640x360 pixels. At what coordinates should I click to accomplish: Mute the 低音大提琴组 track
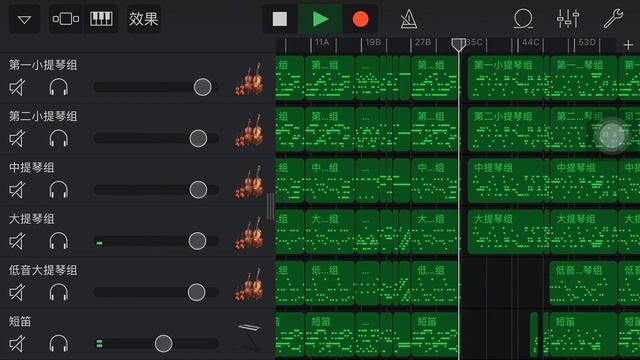click(17, 293)
